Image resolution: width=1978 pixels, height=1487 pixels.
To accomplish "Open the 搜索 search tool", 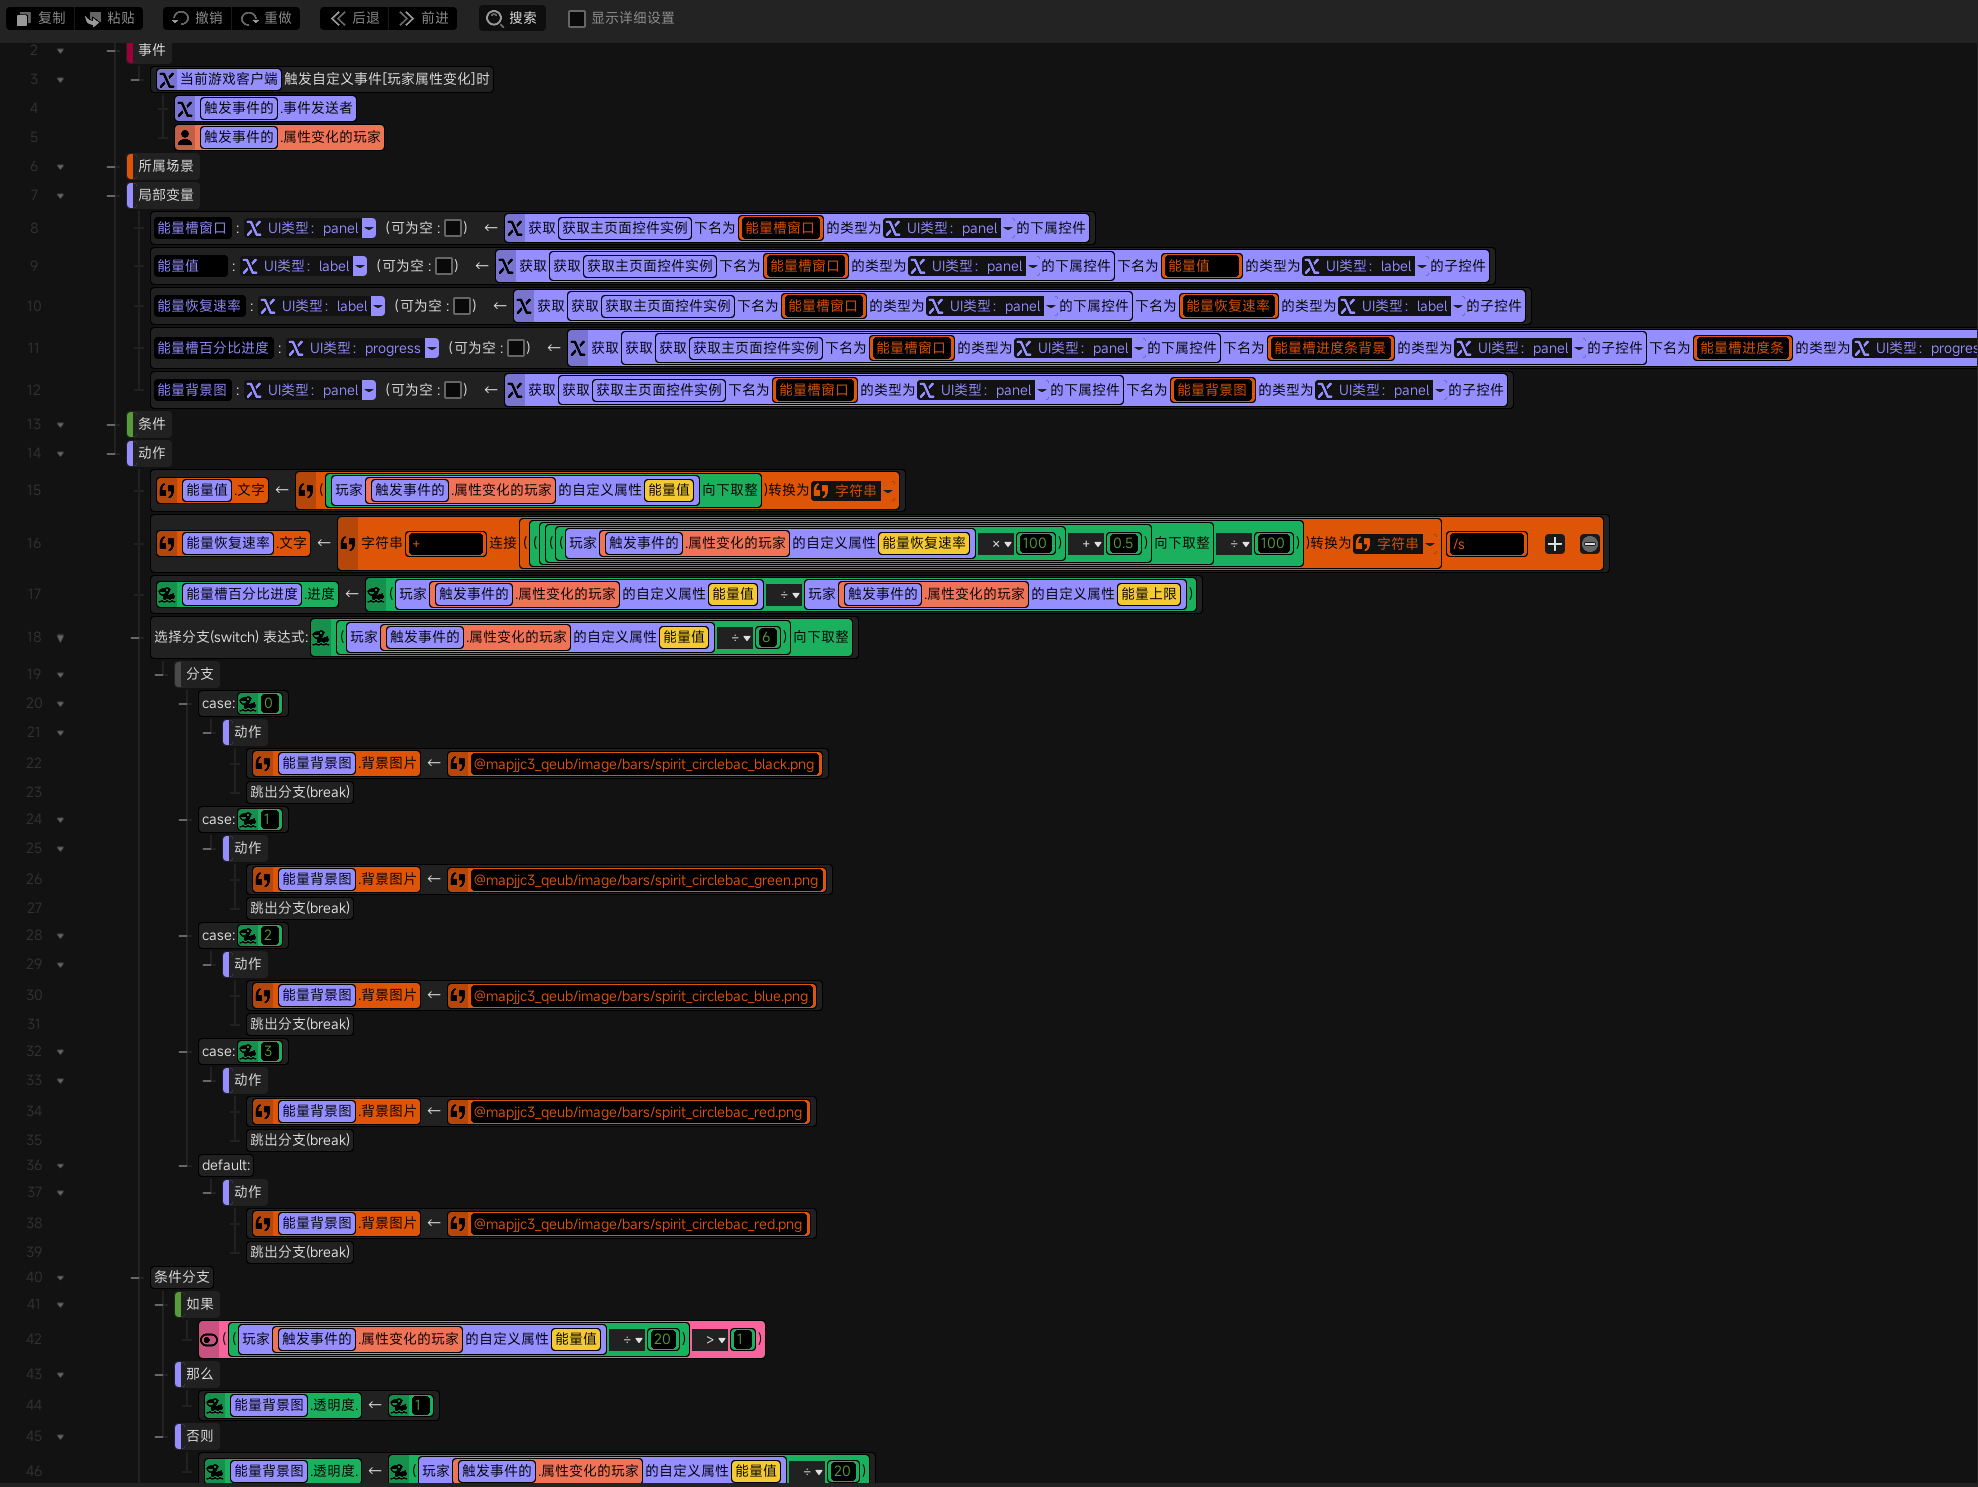I will click(512, 18).
